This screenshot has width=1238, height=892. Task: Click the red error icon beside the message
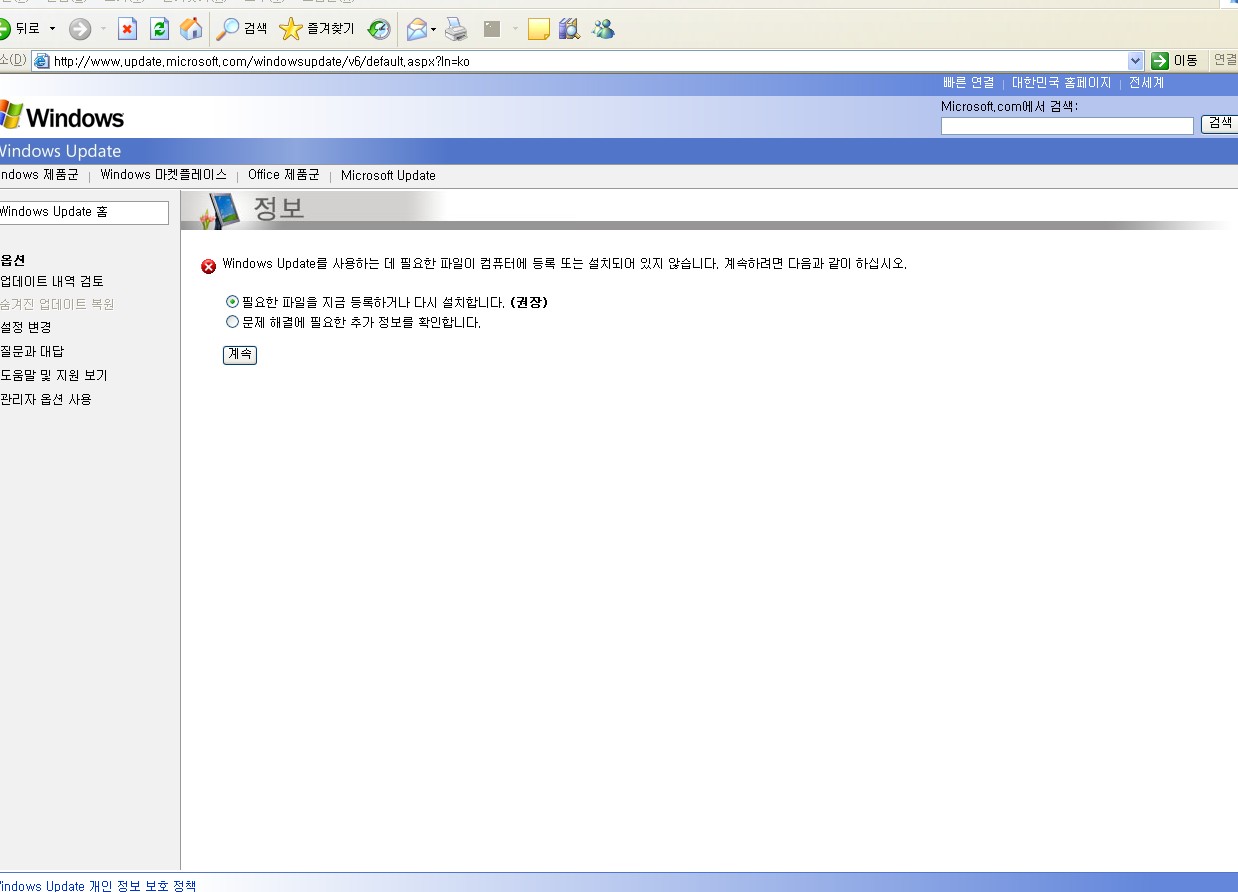coord(208,266)
